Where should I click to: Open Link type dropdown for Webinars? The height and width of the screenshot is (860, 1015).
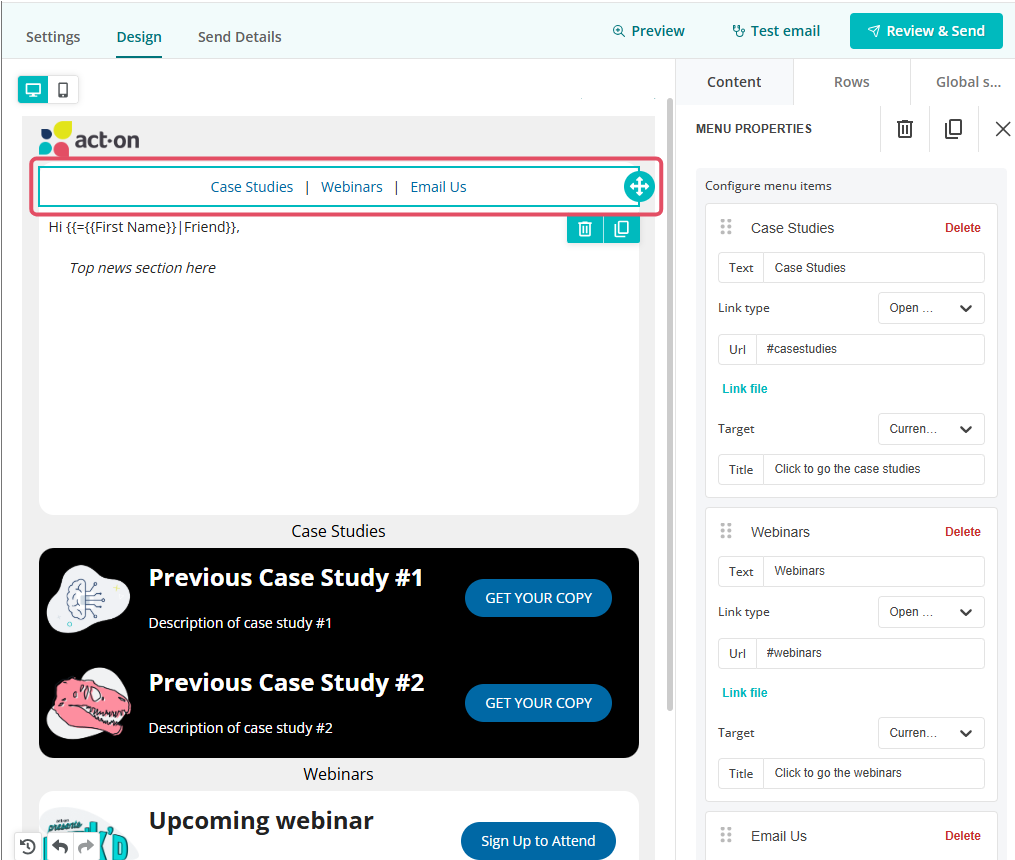931,612
